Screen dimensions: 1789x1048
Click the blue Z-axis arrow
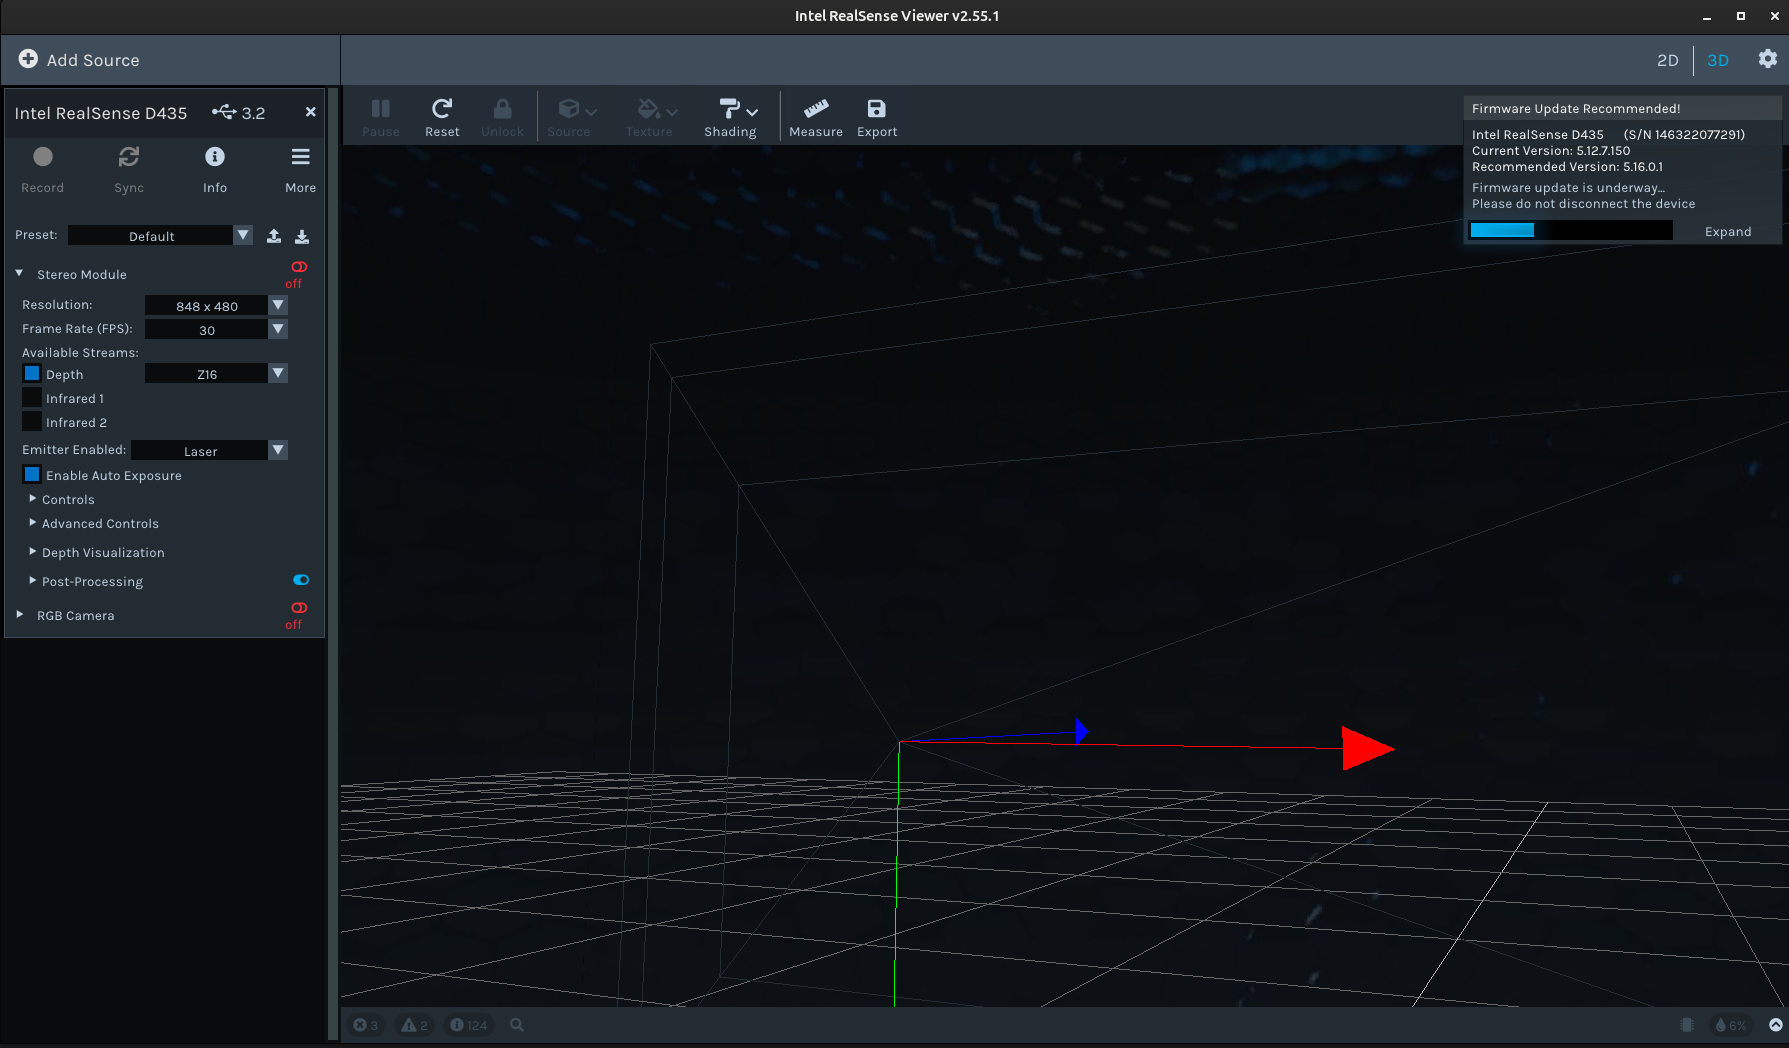[x=1081, y=731]
